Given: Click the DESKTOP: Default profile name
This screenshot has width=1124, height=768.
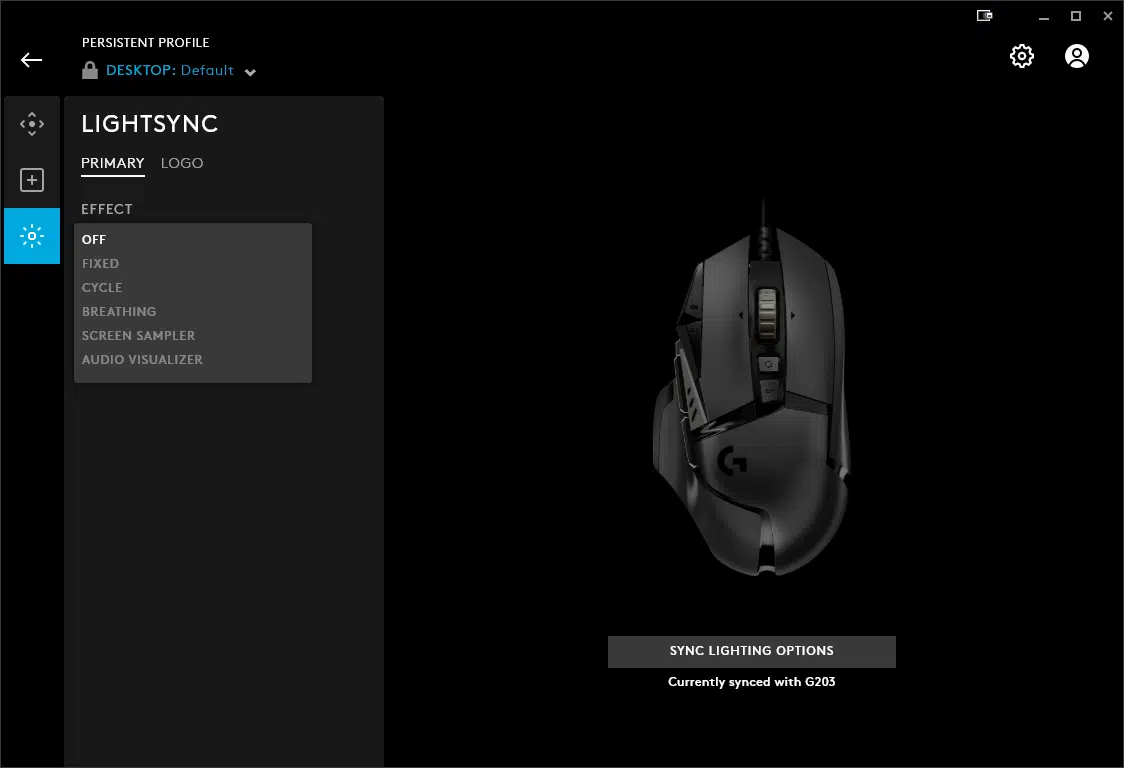Looking at the screenshot, I should 170,70.
